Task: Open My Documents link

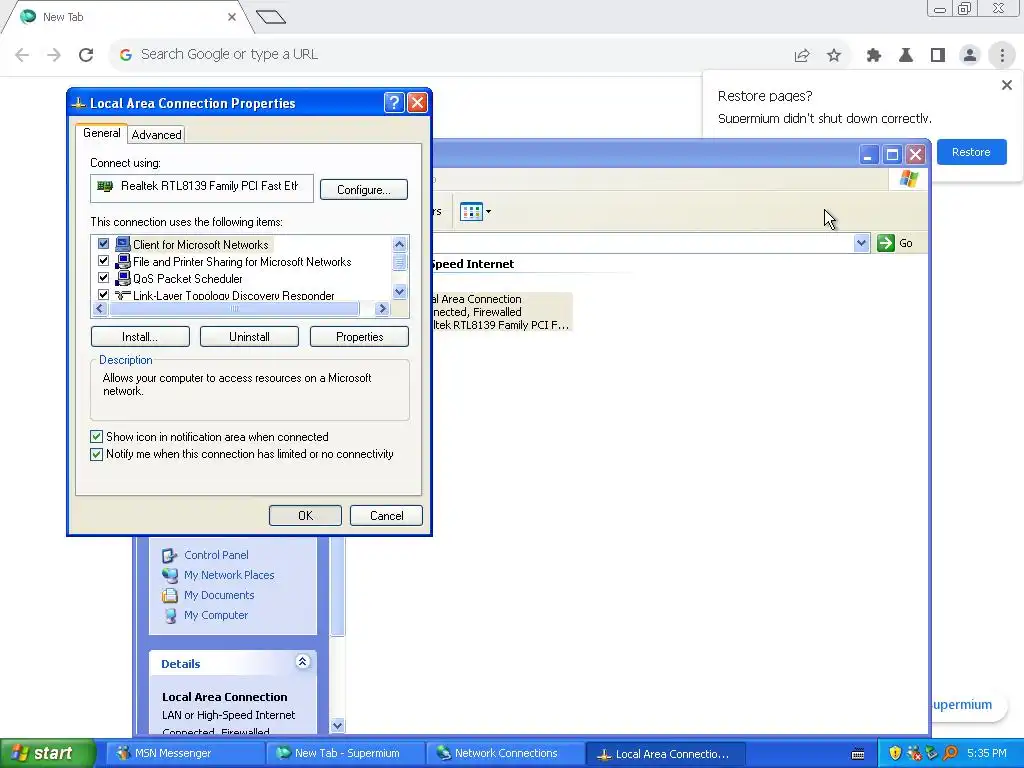Action: pos(219,596)
